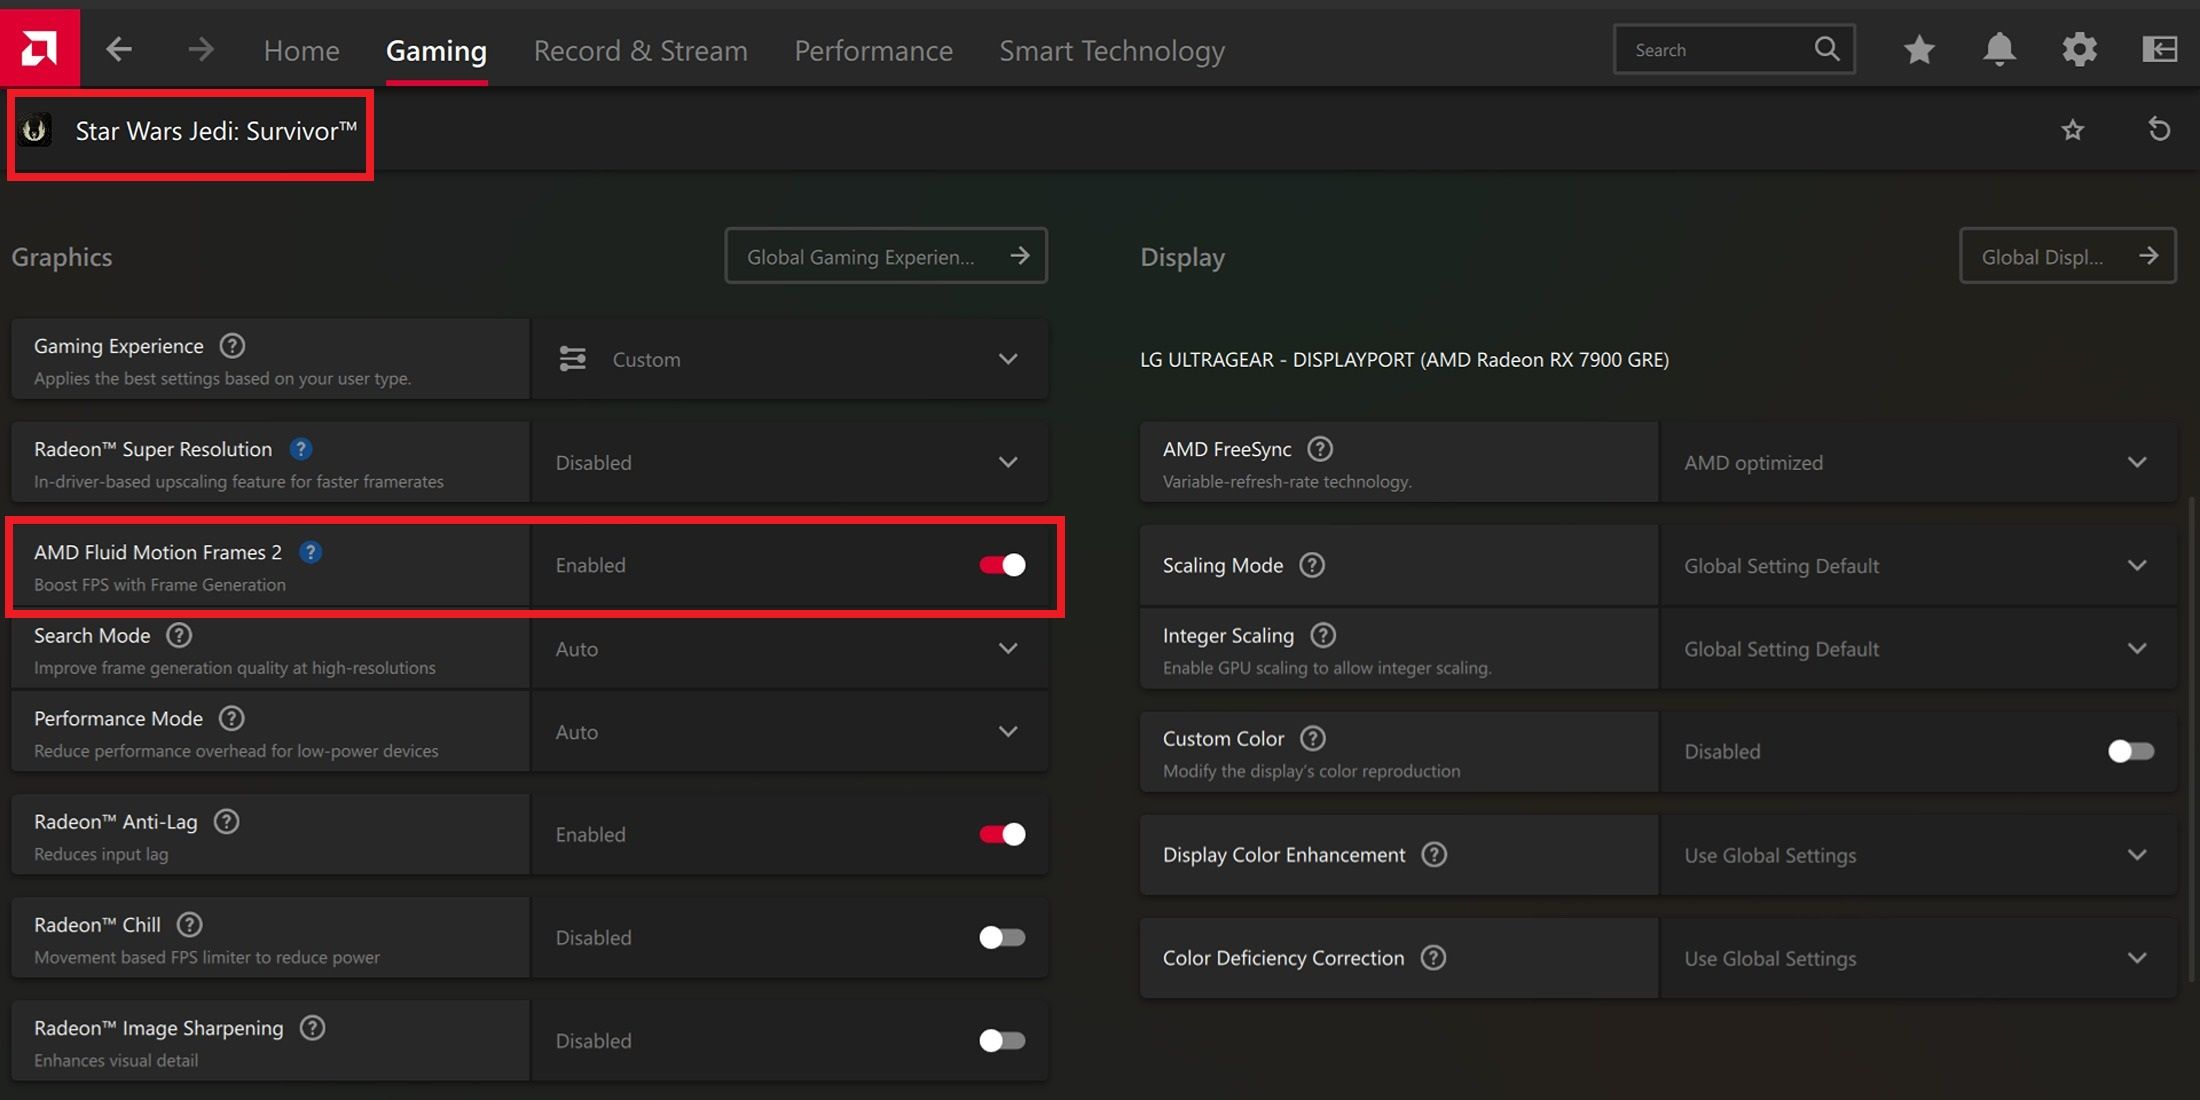
Task: Enable the Radeon Chill toggle
Action: click(x=1002, y=937)
